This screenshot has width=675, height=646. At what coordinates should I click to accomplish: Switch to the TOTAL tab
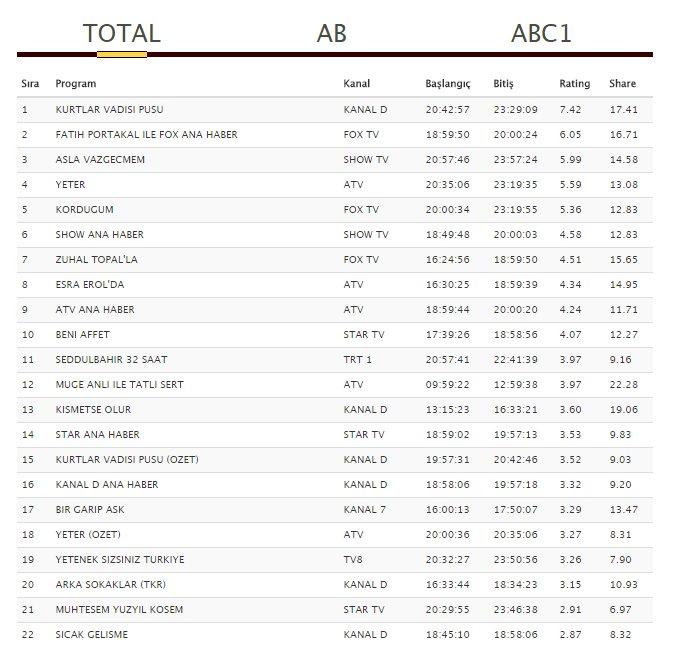[122, 33]
